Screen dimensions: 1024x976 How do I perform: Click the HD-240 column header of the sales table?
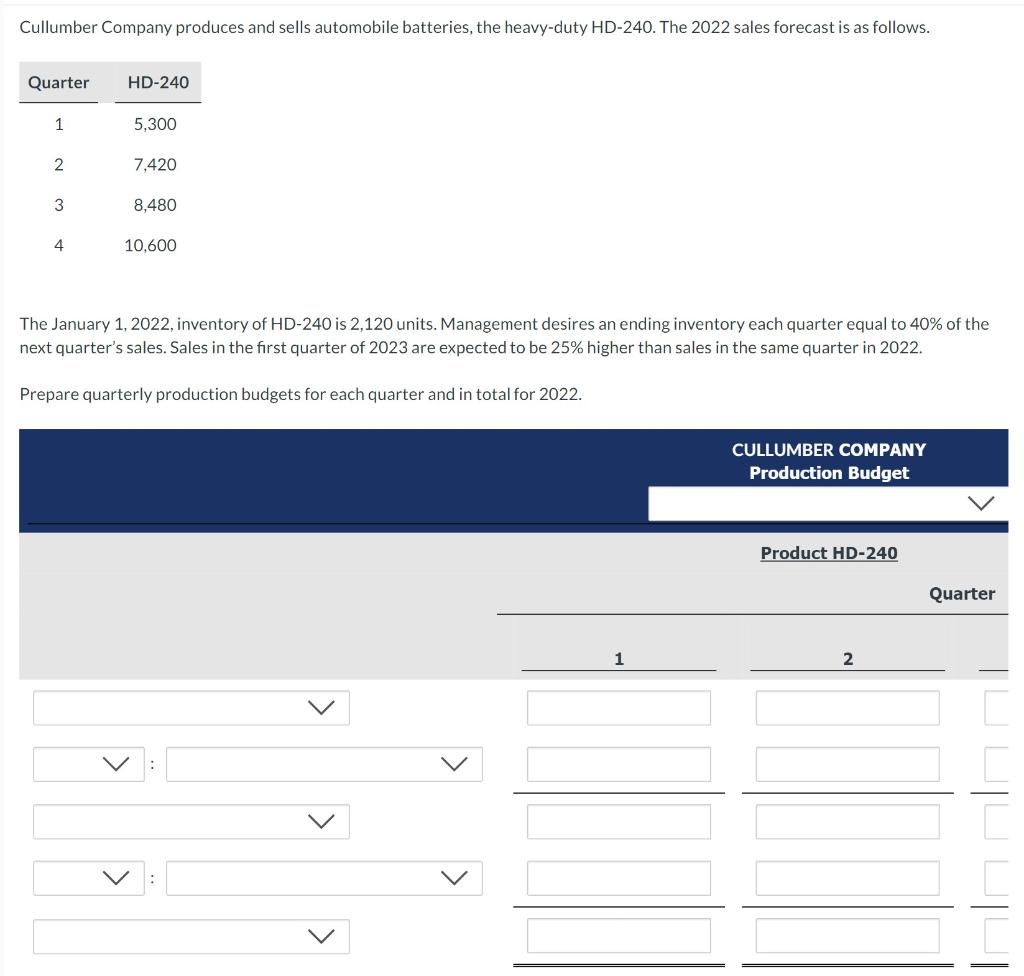tap(158, 82)
